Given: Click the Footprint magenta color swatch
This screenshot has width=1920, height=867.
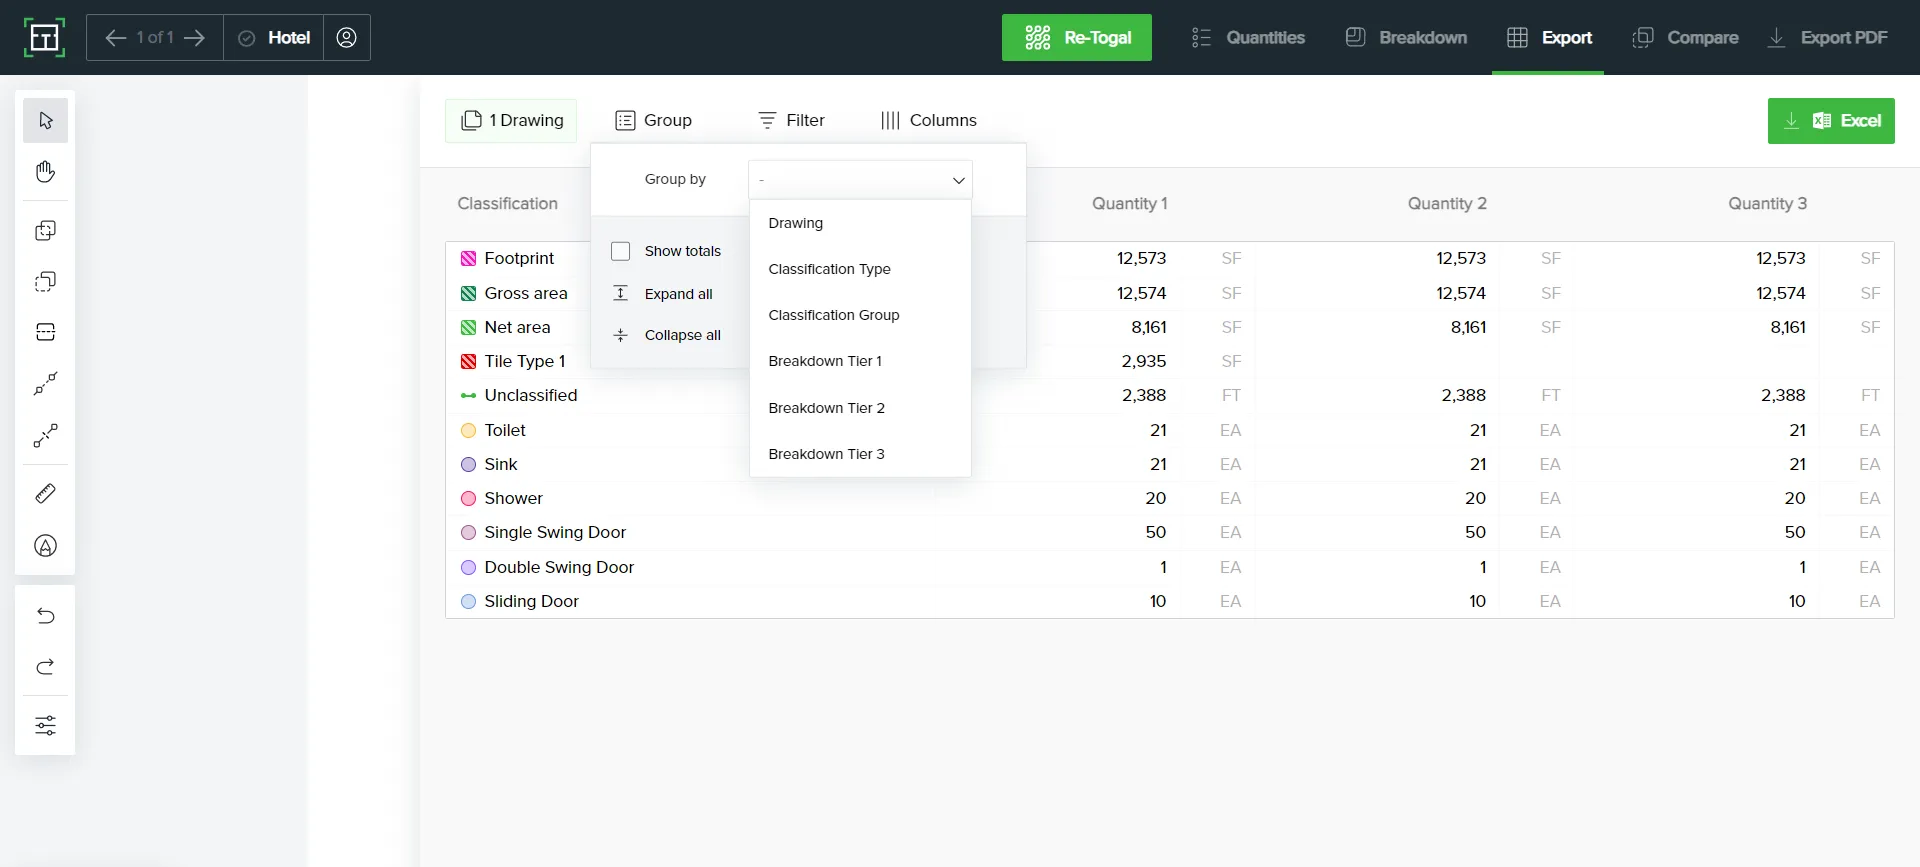Looking at the screenshot, I should point(468,259).
